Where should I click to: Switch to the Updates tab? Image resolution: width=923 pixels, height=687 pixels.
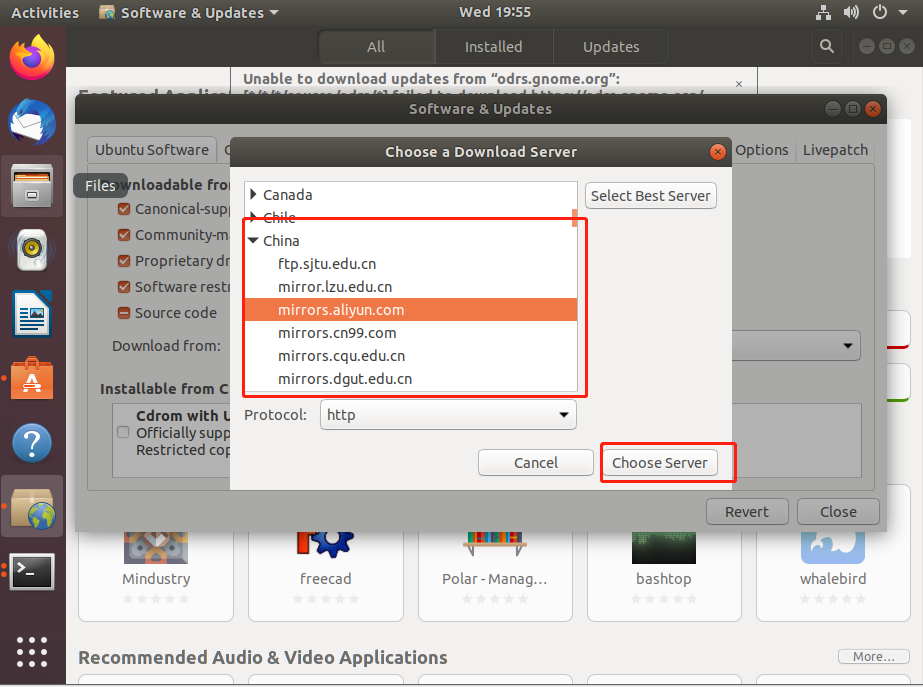point(611,47)
